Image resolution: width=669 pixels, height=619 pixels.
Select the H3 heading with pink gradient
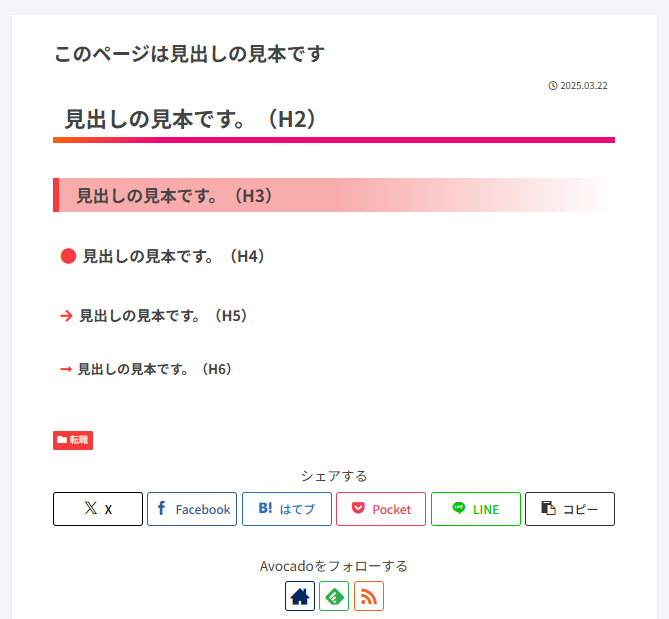(x=175, y=196)
